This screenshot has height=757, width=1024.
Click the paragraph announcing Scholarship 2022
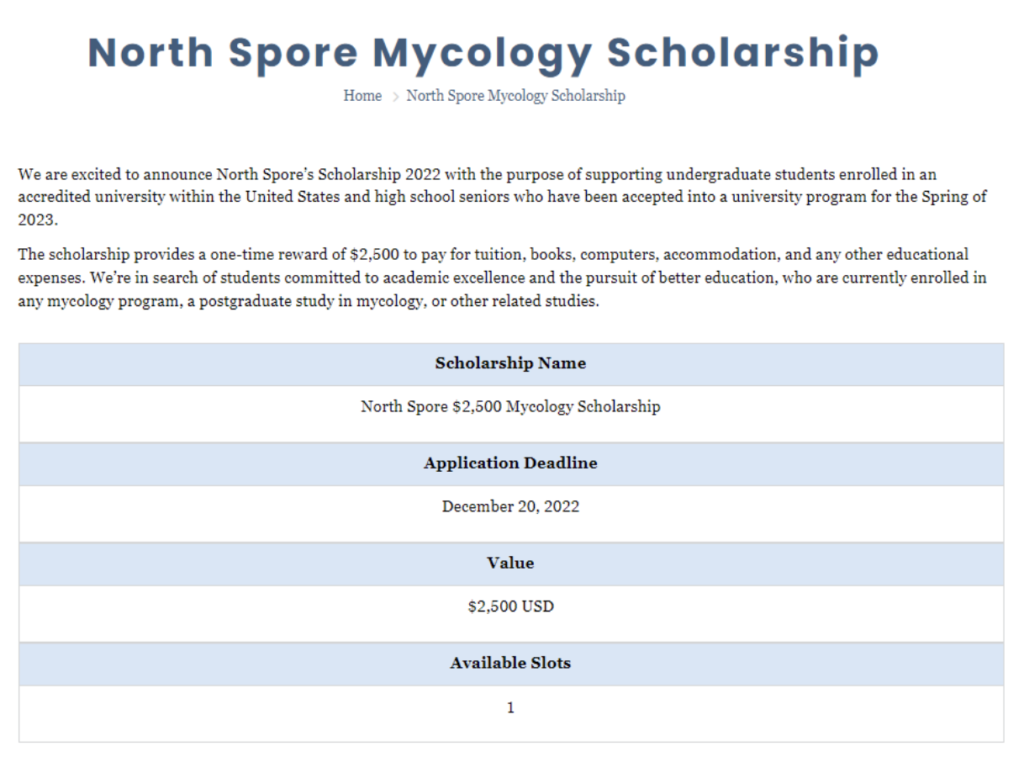pyautogui.click(x=502, y=197)
